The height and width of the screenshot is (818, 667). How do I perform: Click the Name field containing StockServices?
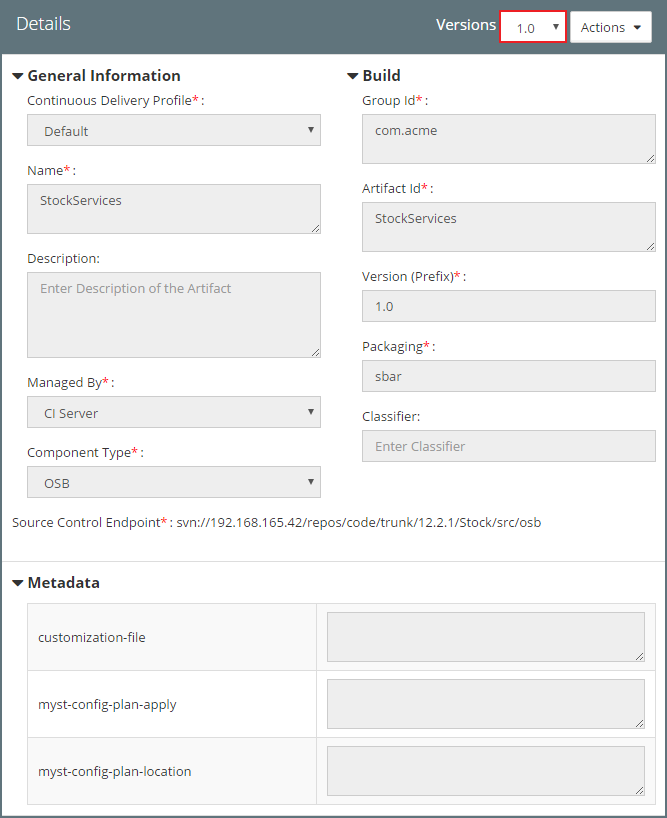pos(174,208)
